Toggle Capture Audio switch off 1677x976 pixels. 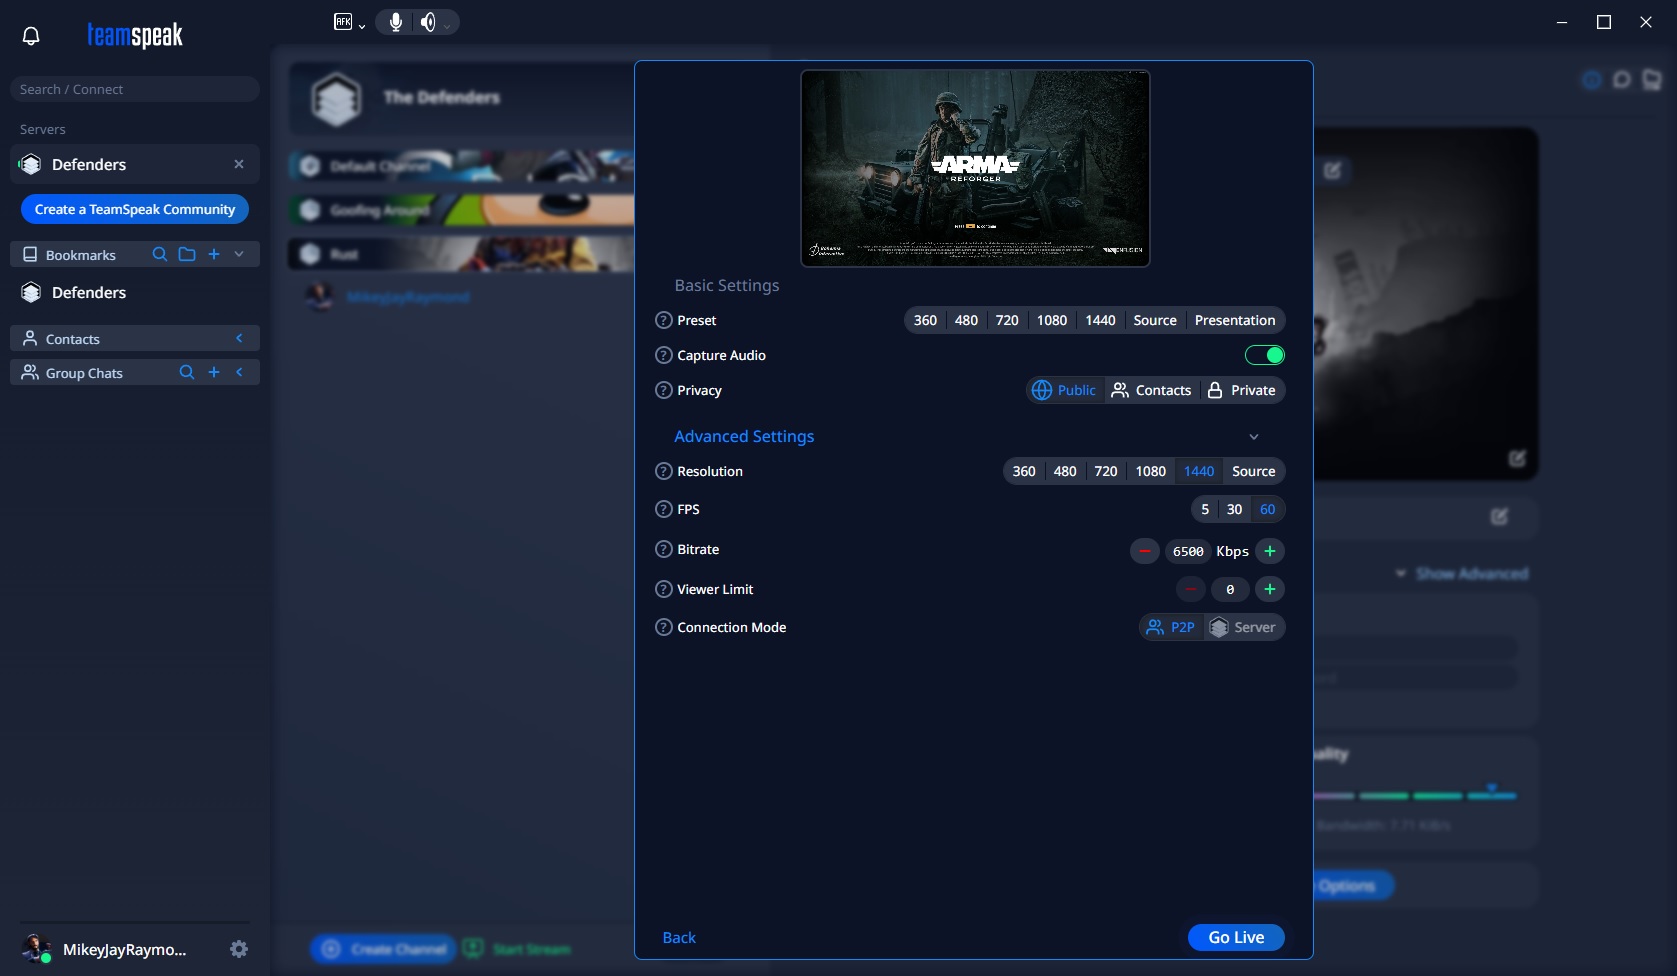1264,355
